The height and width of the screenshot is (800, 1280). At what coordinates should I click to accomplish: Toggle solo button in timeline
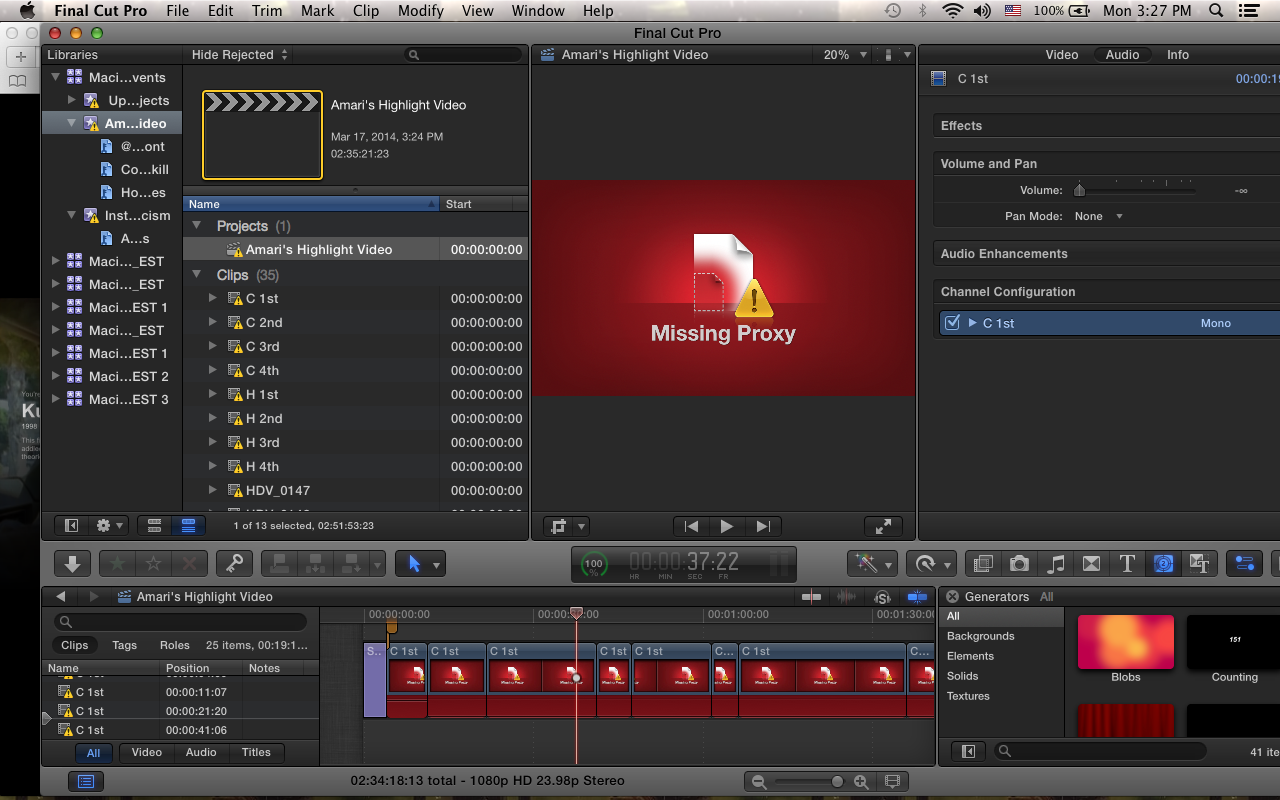[x=882, y=597]
